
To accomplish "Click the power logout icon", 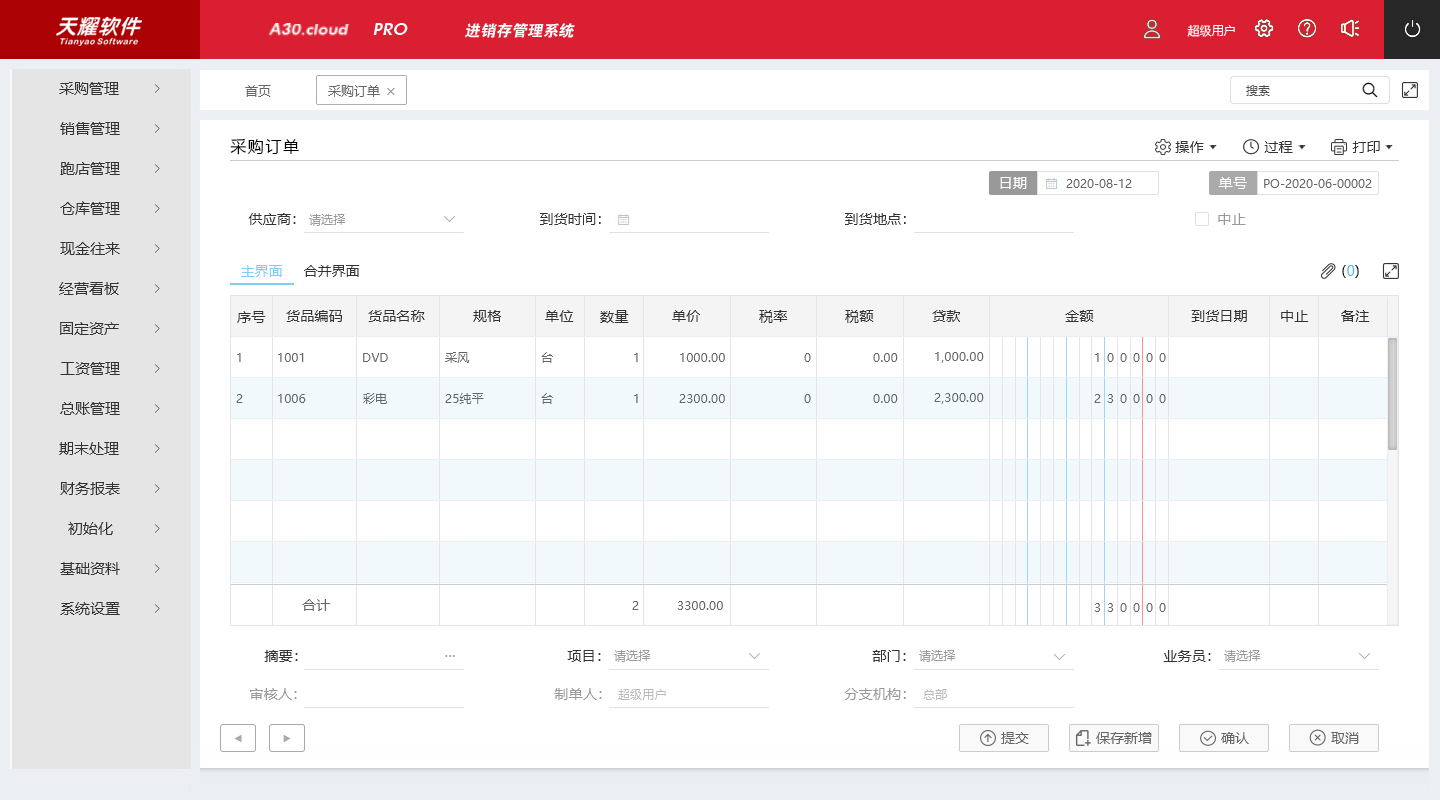I will [x=1412, y=29].
